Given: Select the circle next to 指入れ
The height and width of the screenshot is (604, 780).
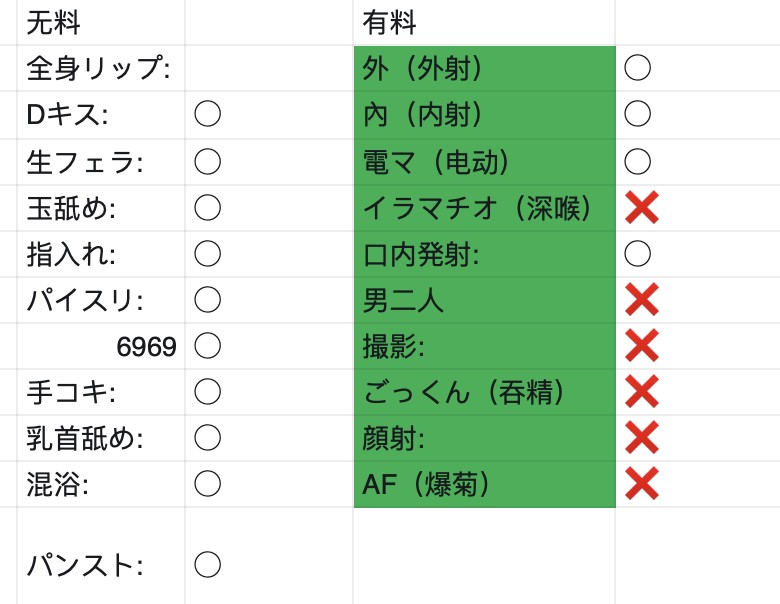Looking at the screenshot, I should [x=207, y=254].
